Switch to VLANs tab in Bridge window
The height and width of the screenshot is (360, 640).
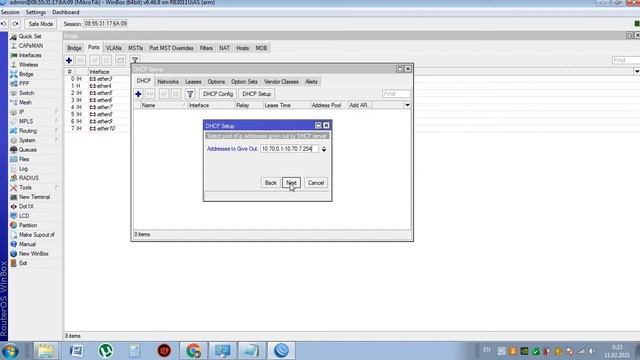tap(113, 48)
